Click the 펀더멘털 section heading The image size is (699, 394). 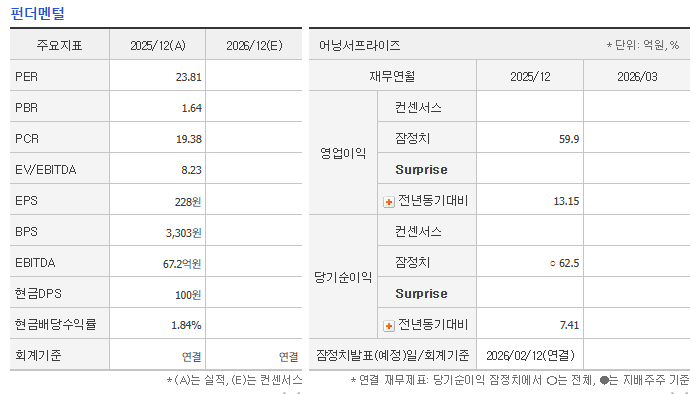pyautogui.click(x=37, y=13)
